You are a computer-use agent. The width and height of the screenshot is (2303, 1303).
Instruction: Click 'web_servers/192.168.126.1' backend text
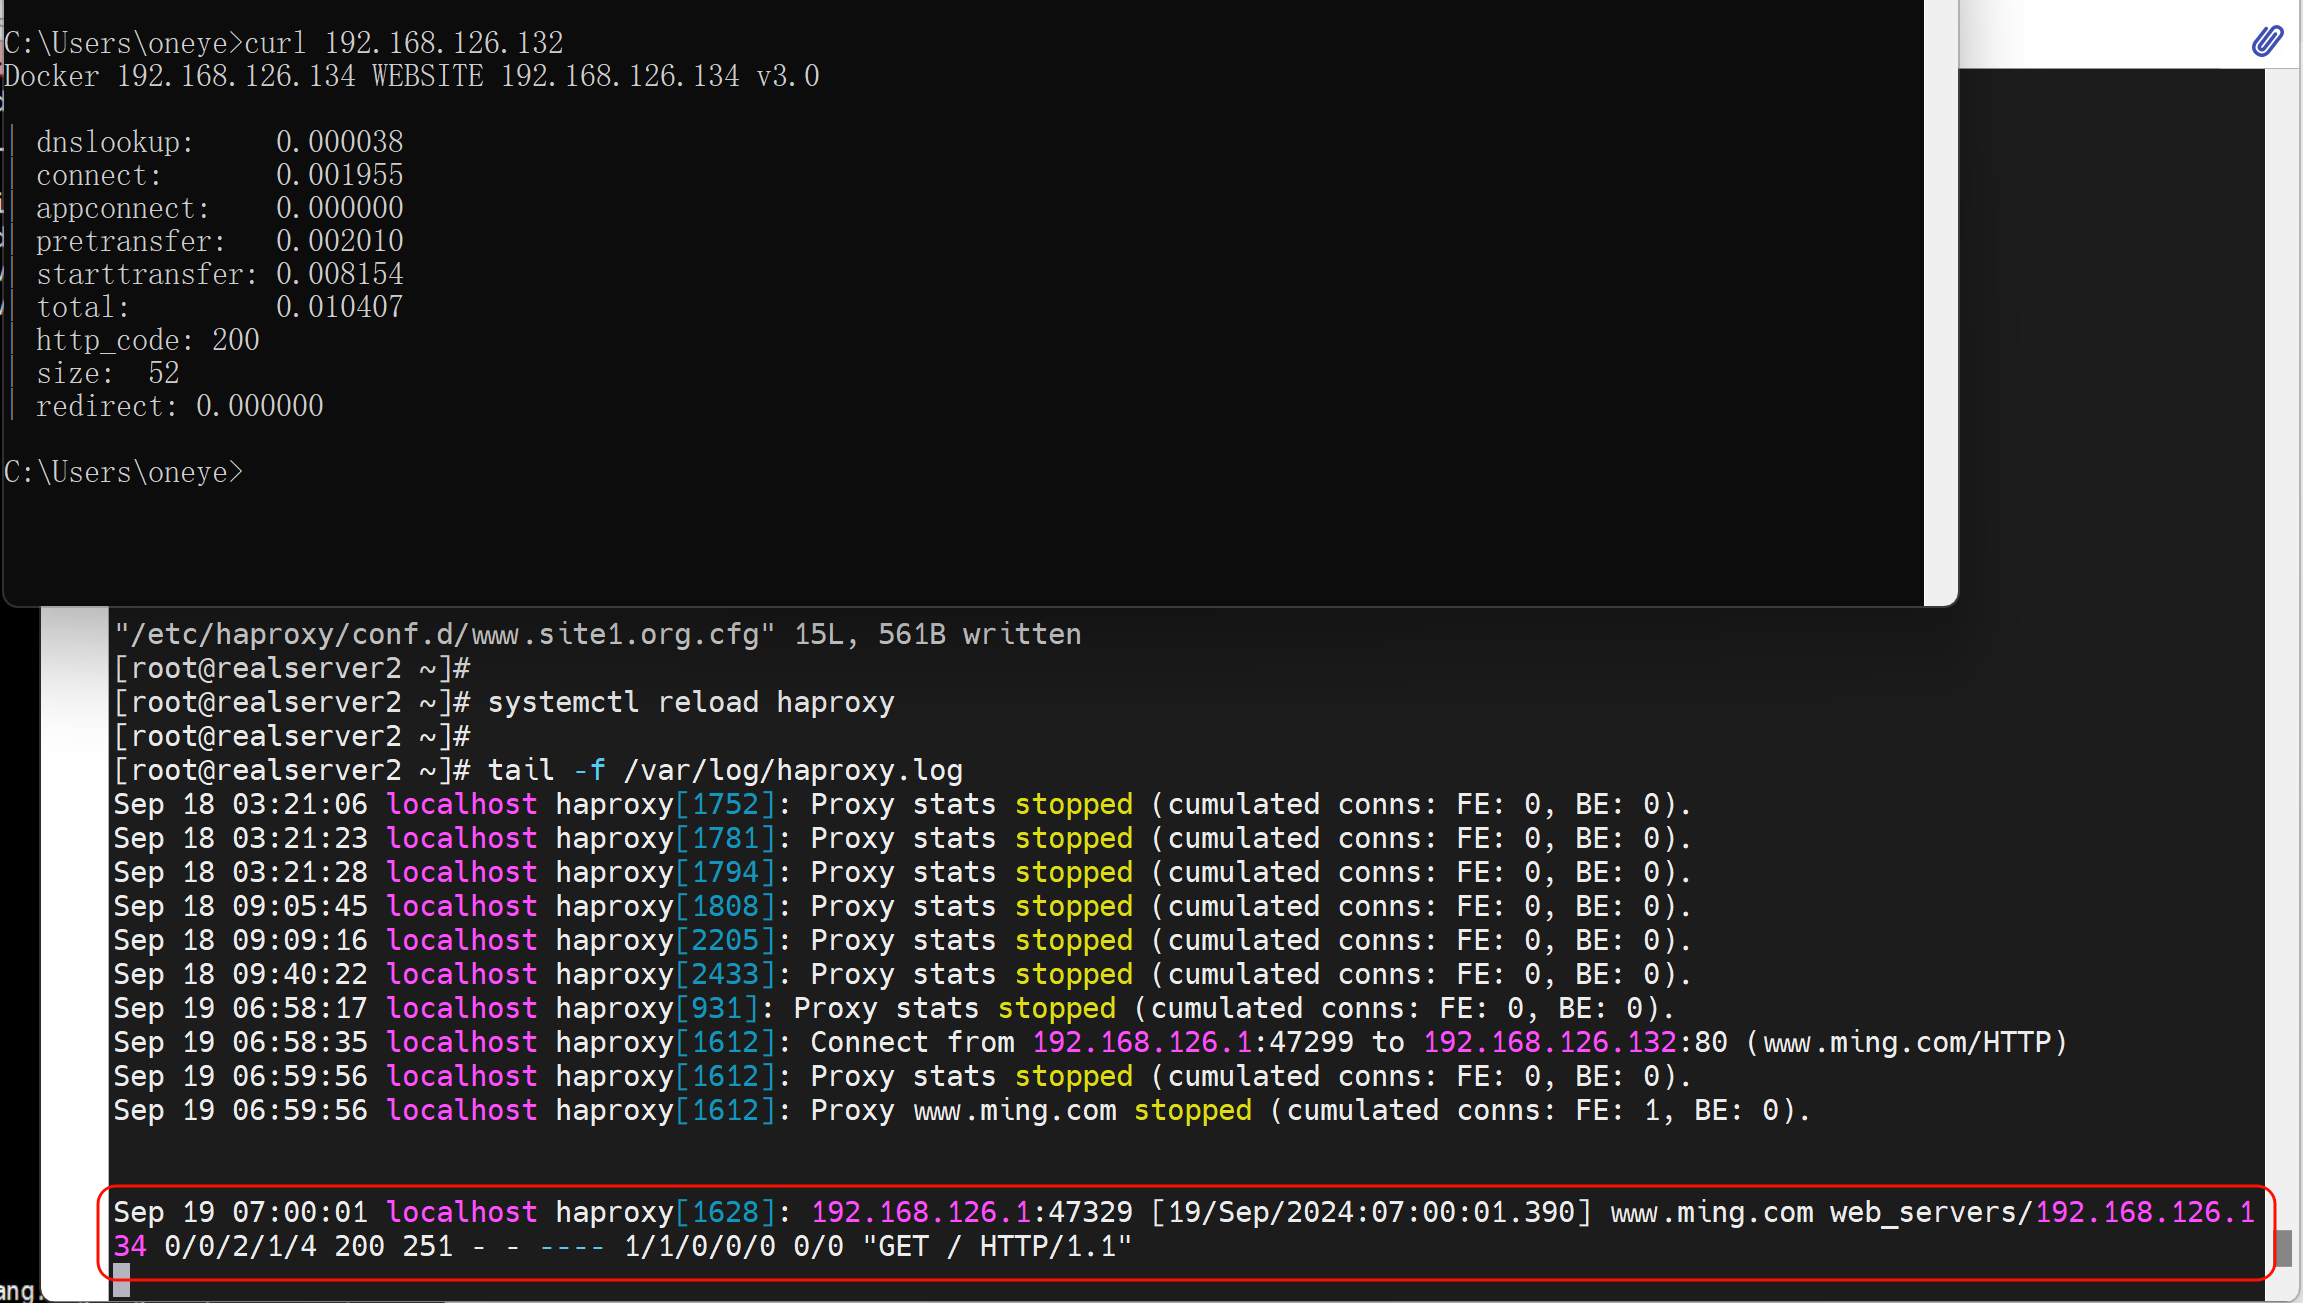tap(2040, 1212)
